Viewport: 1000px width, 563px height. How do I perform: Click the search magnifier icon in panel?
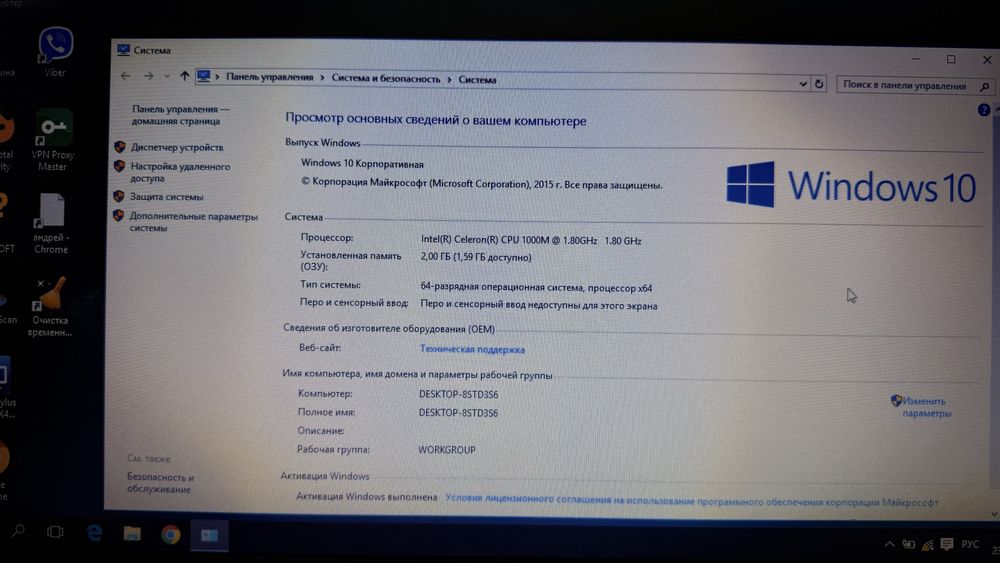985,87
